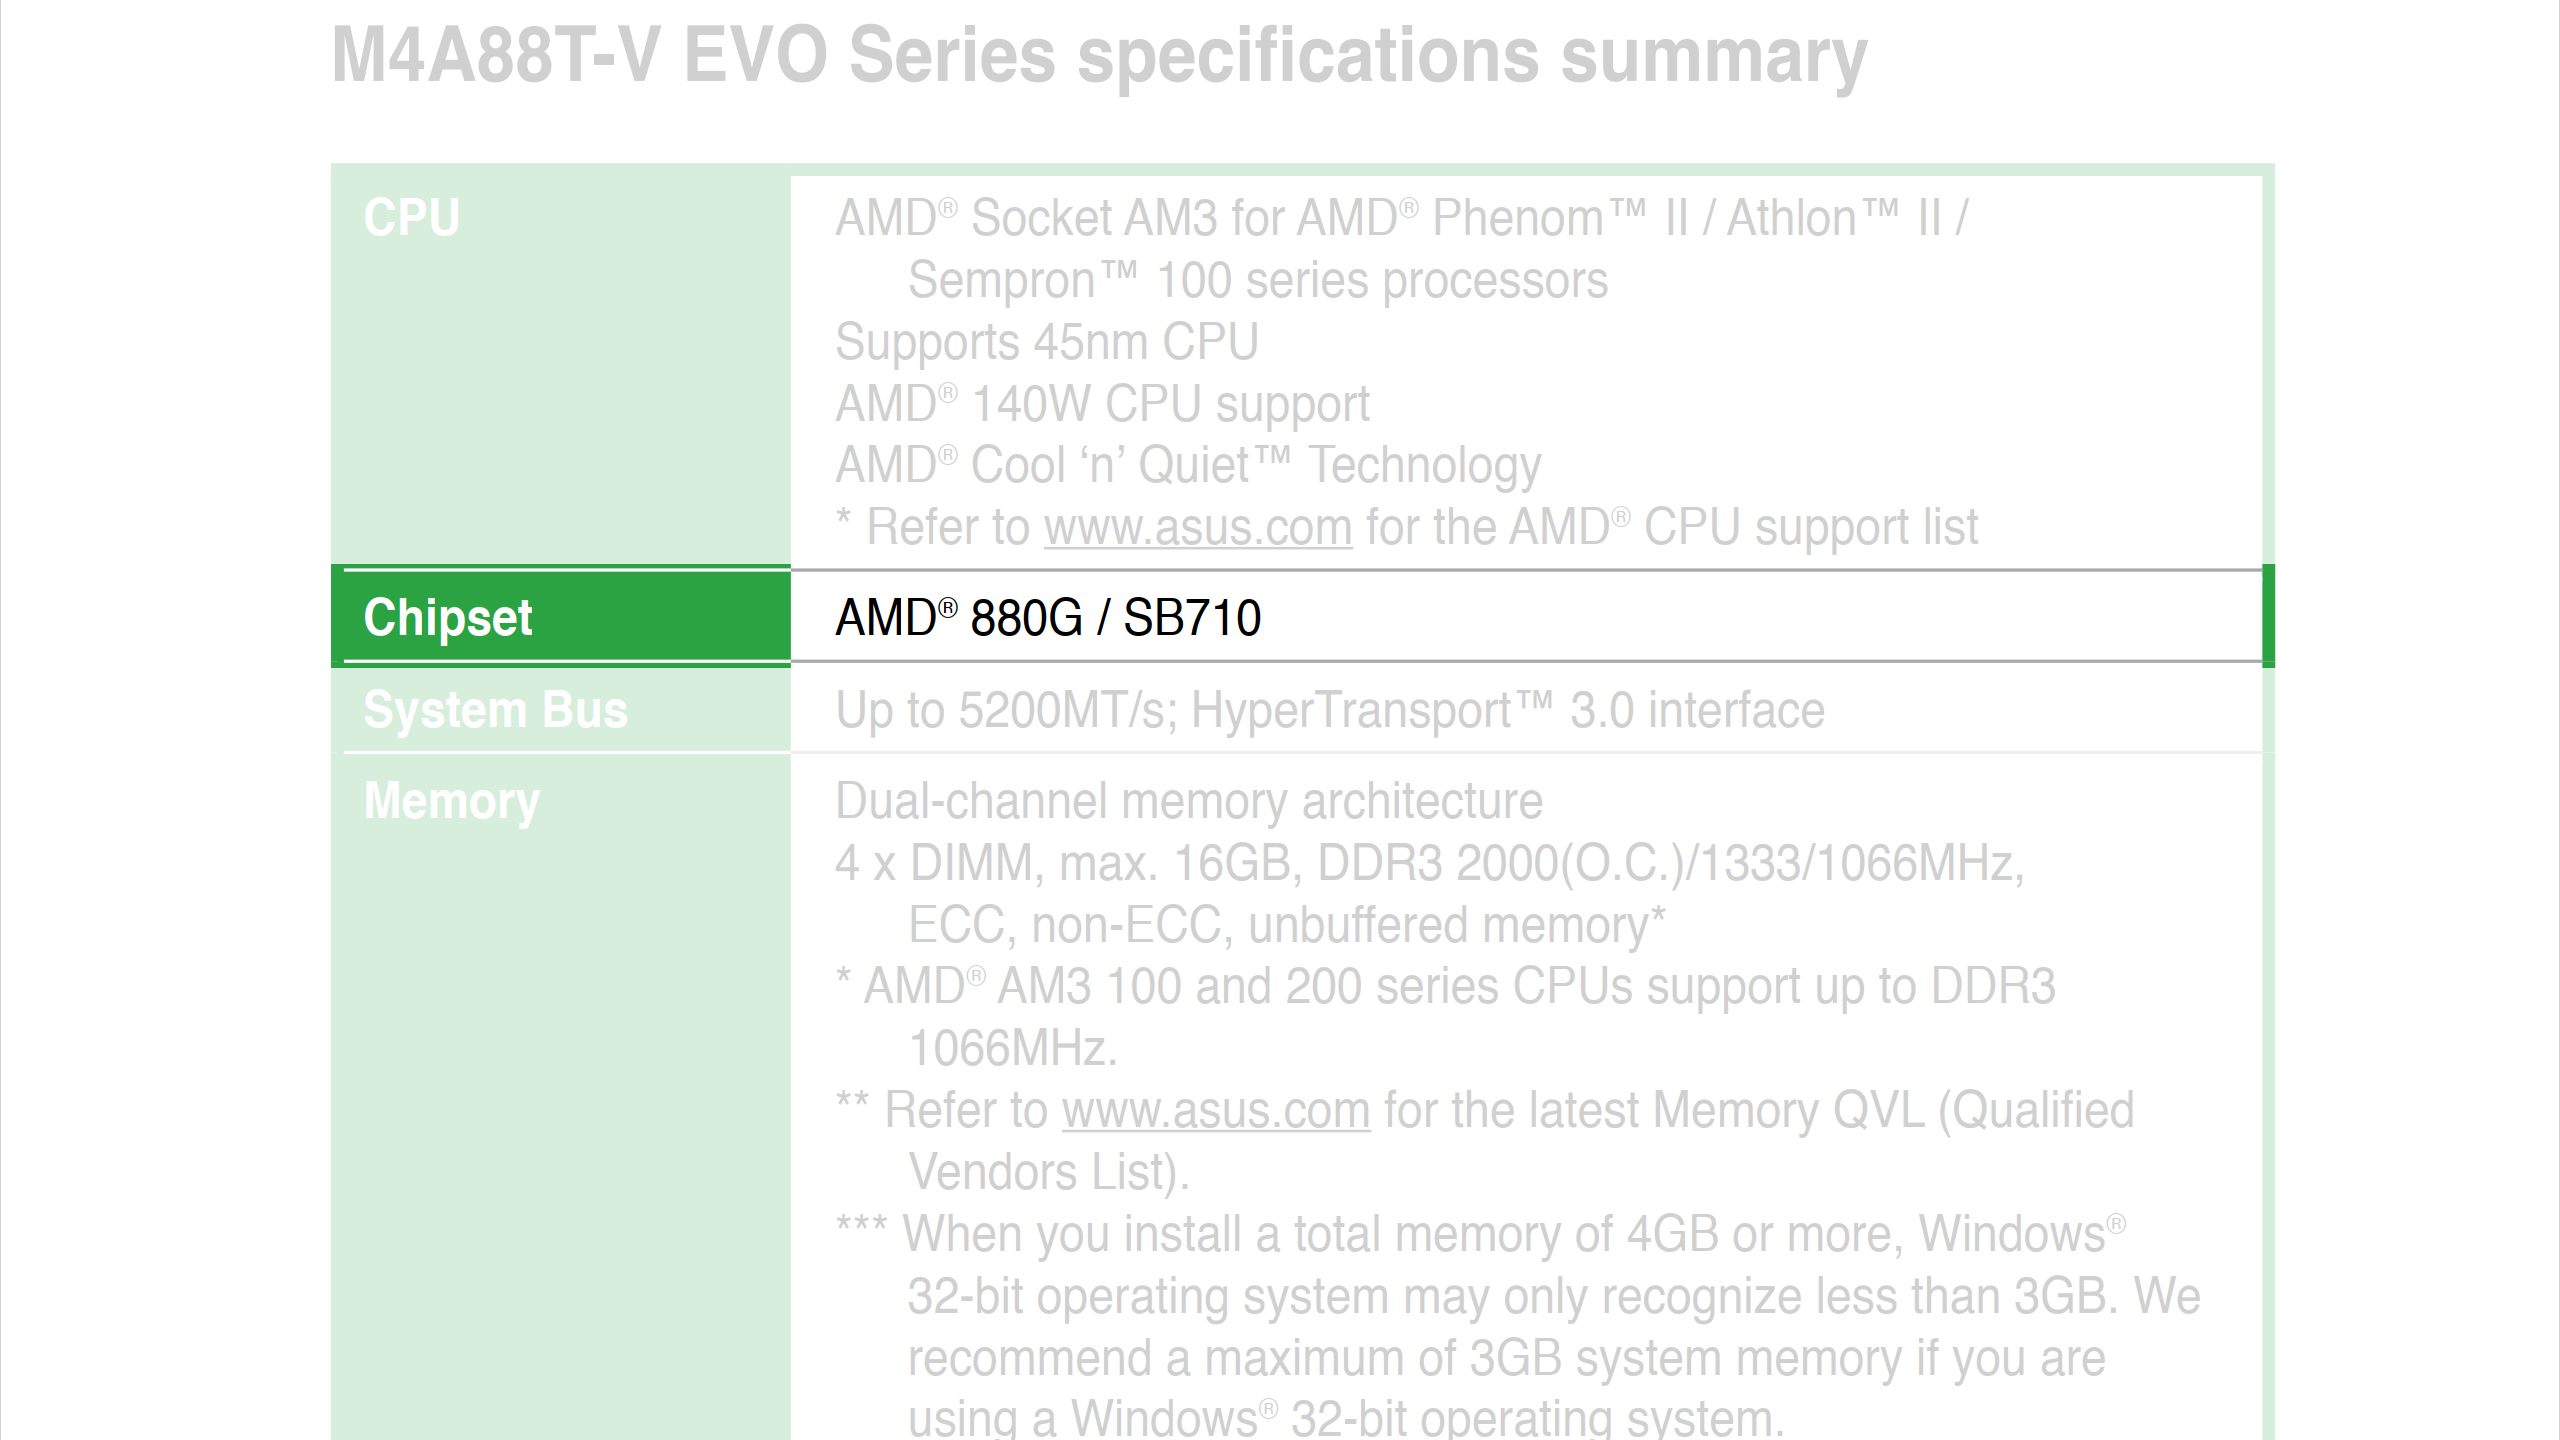Select the ECC, non-ECC, unbuffered memory text
Viewport: 2560px width, 1440px height.
point(1286,926)
